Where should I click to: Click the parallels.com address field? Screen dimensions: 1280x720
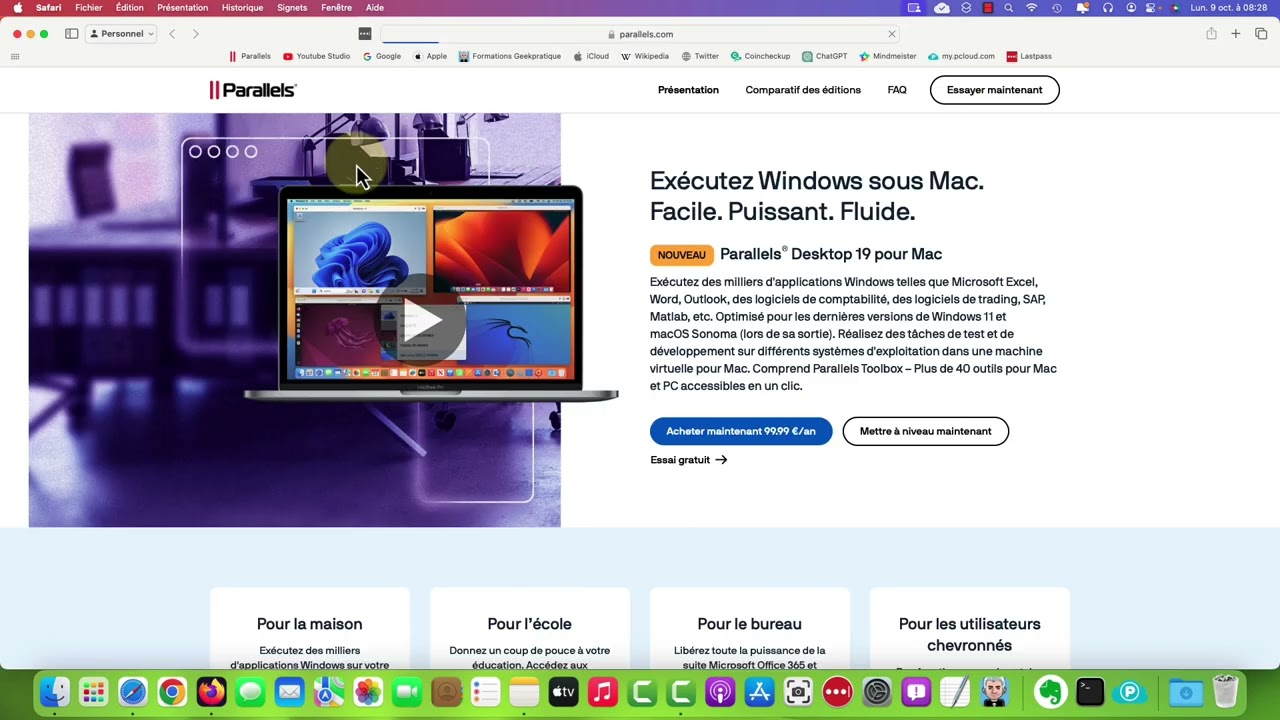[x=640, y=34]
